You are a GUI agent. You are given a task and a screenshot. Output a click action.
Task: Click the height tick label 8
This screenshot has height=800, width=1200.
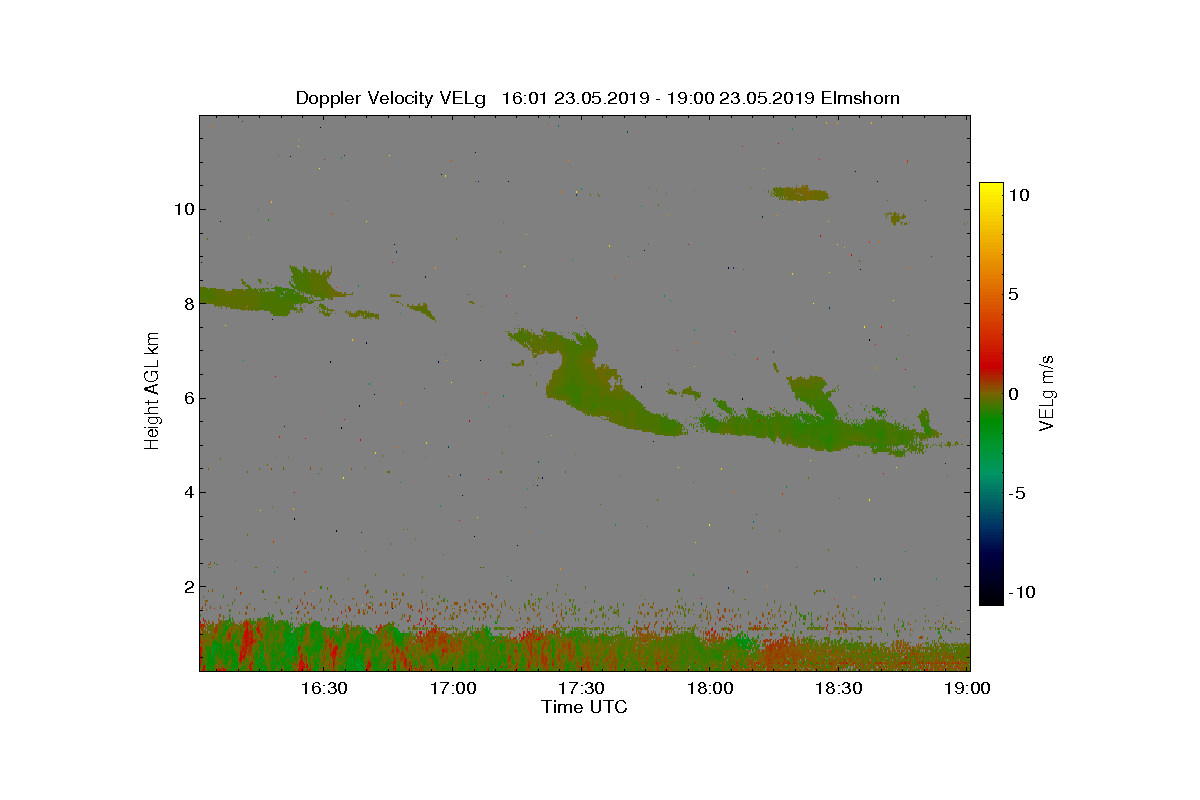(x=187, y=303)
